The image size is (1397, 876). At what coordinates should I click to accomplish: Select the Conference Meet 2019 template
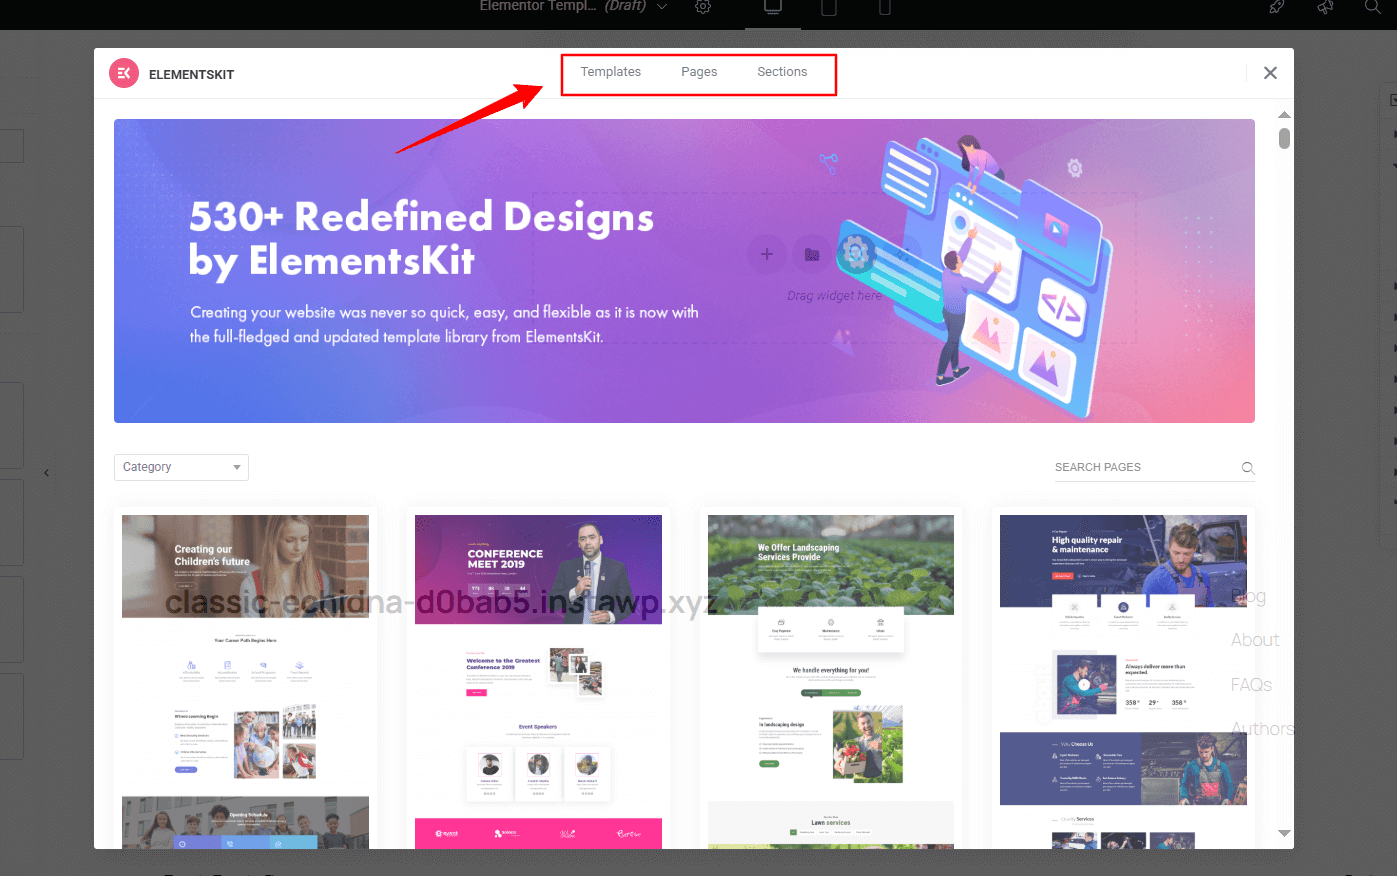pos(538,681)
